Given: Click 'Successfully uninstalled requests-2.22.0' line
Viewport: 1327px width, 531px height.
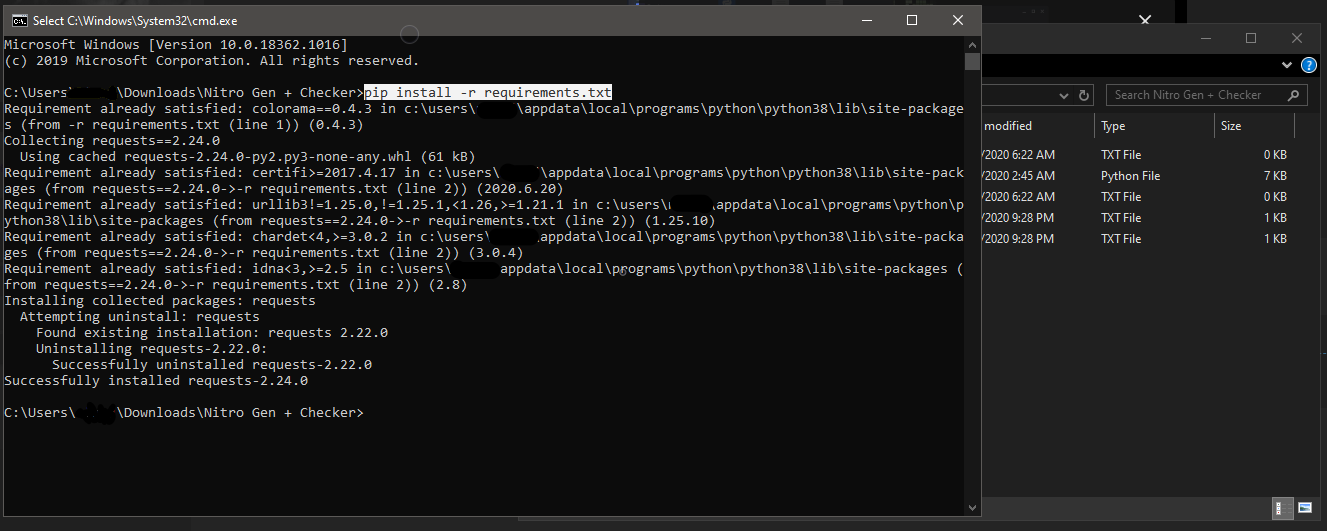Looking at the screenshot, I should coord(212,364).
